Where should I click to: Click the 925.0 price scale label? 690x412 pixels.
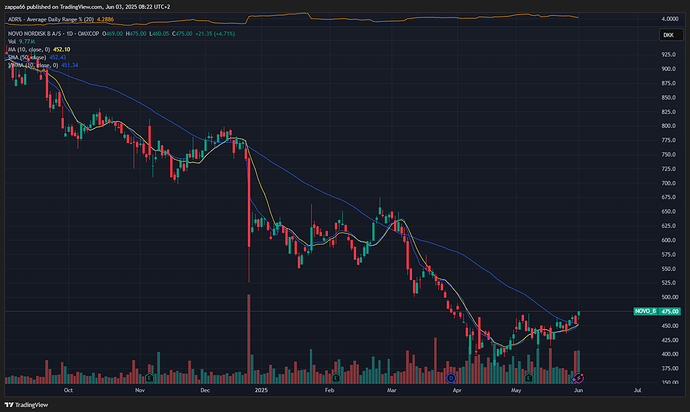(668, 55)
